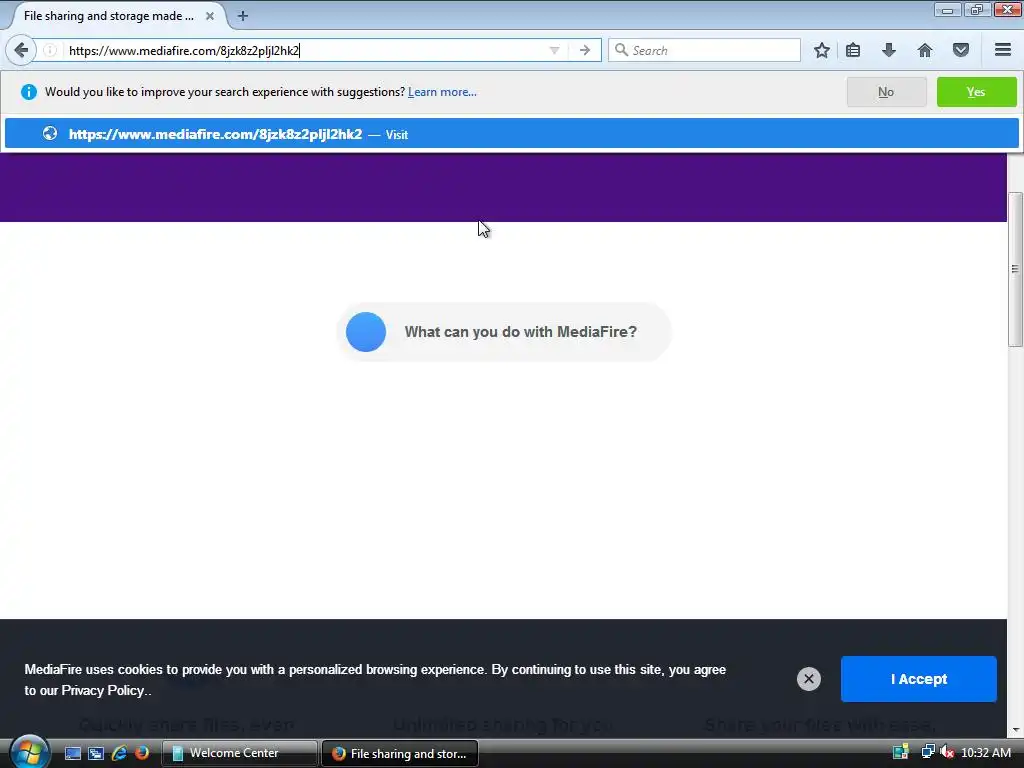Click the page vertical scrollbar thumb
Image resolution: width=1024 pixels, height=768 pixels.
click(x=1015, y=269)
